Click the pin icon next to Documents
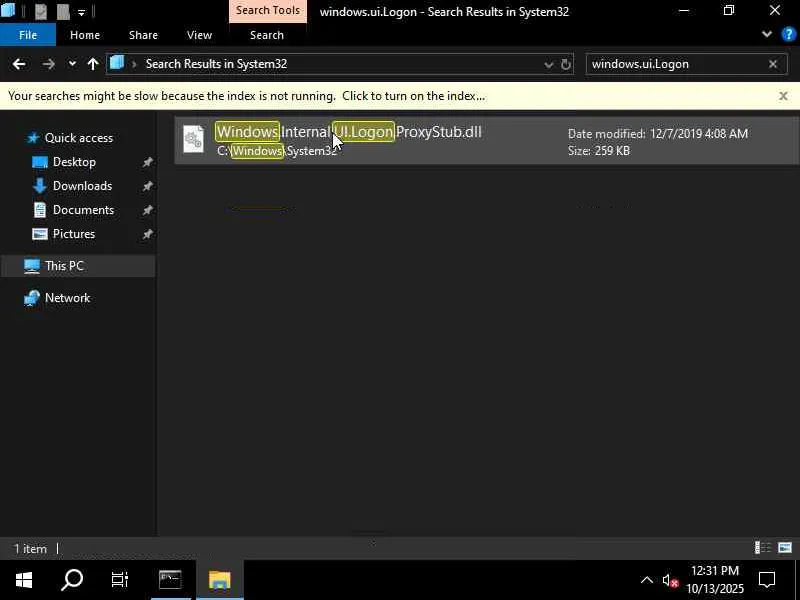Image resolution: width=800 pixels, height=600 pixels. 147,210
